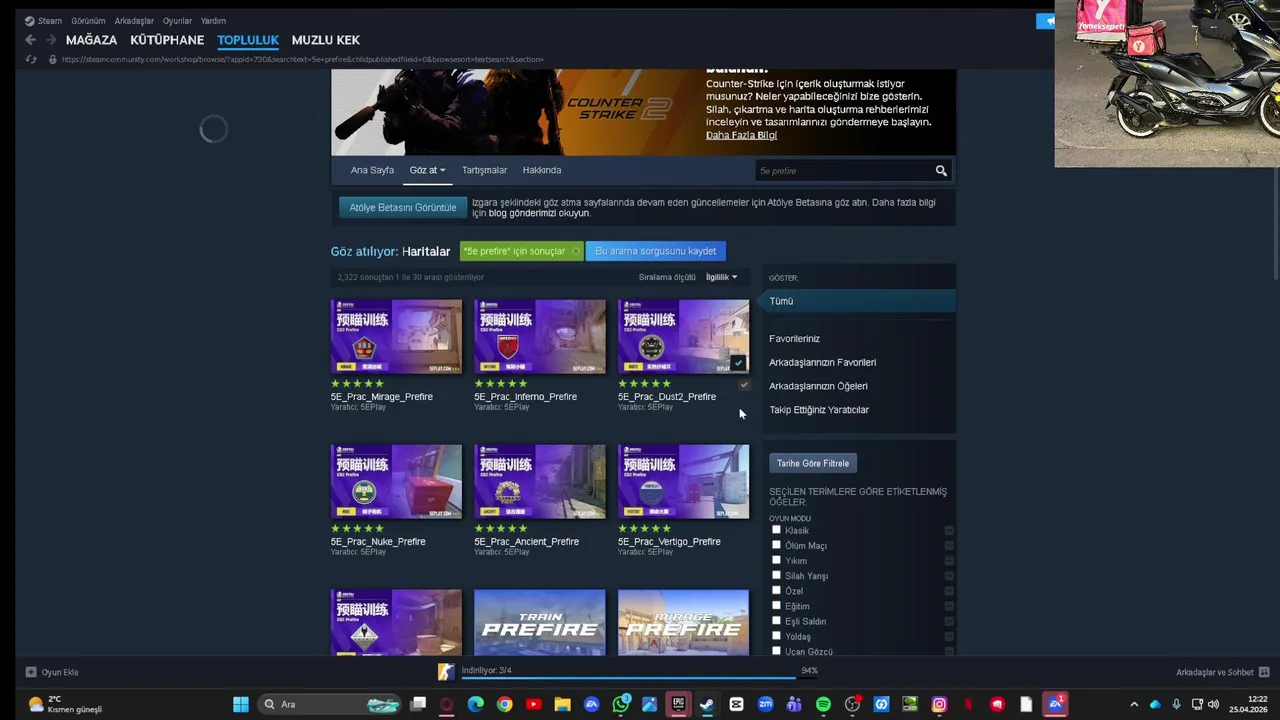
Task: Check the Klasik game mode checkbox
Action: [x=776, y=530]
